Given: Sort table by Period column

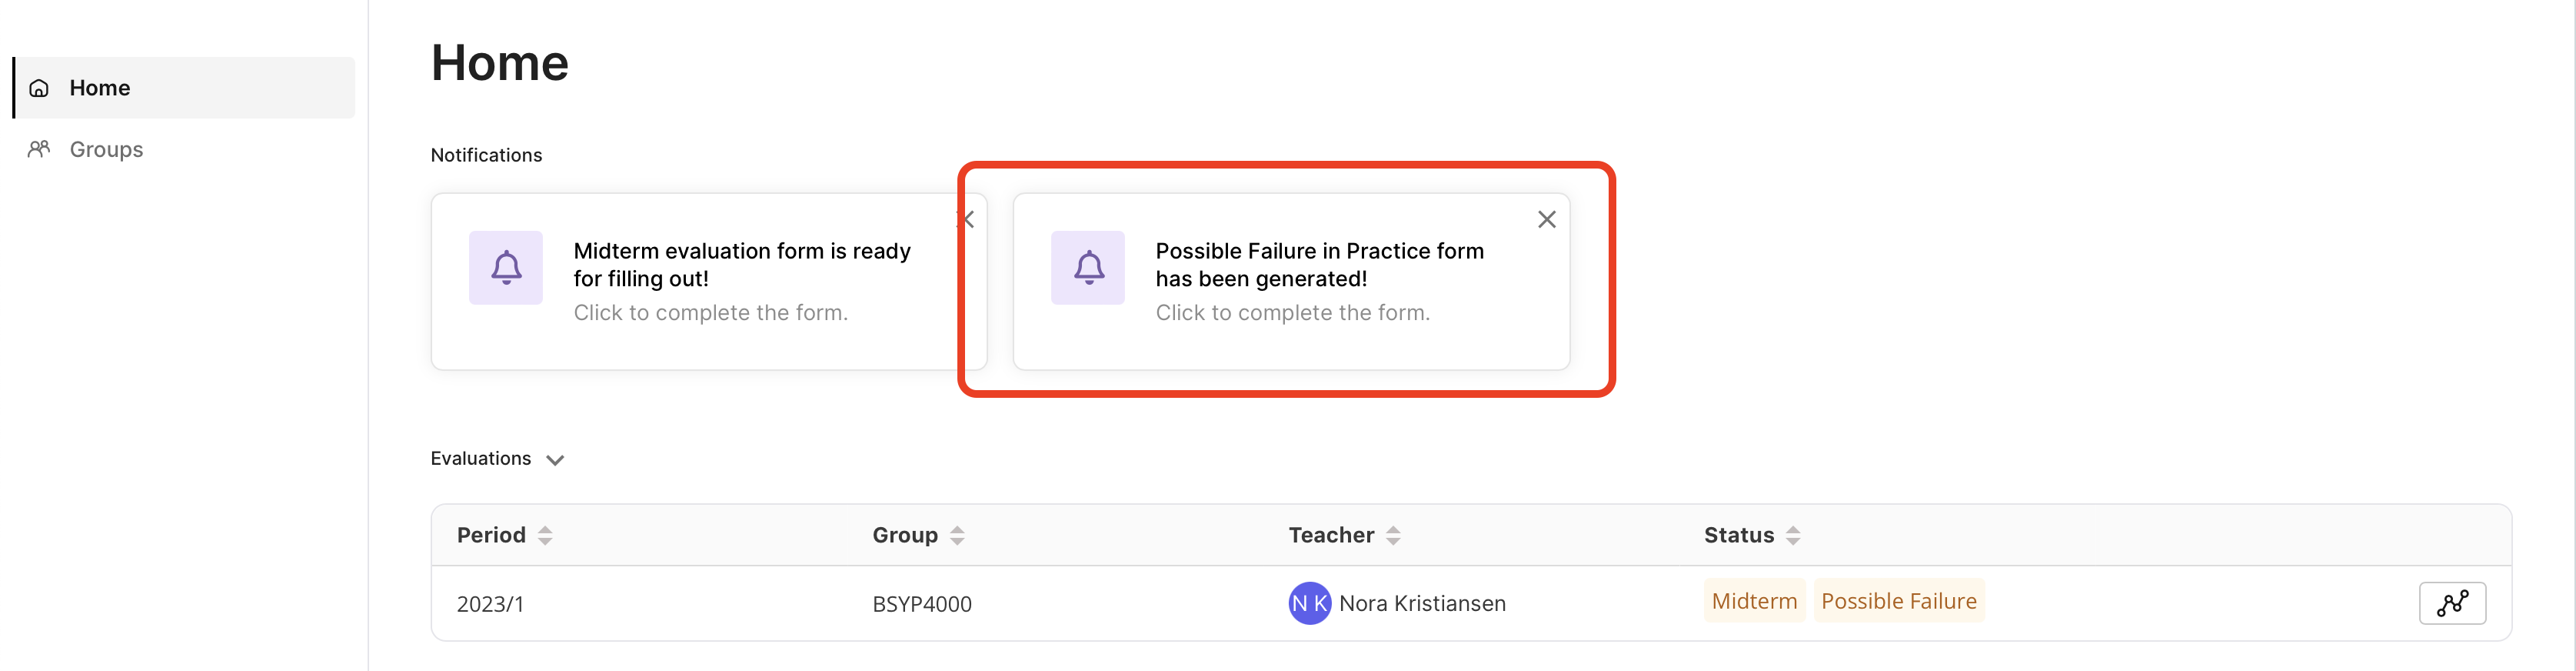Looking at the screenshot, I should point(545,536).
